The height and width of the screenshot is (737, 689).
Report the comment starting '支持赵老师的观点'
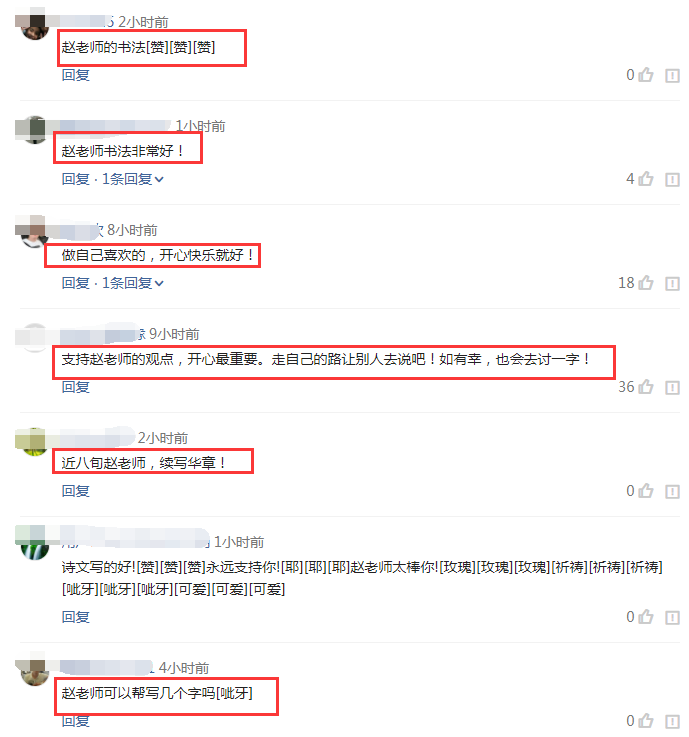click(672, 387)
